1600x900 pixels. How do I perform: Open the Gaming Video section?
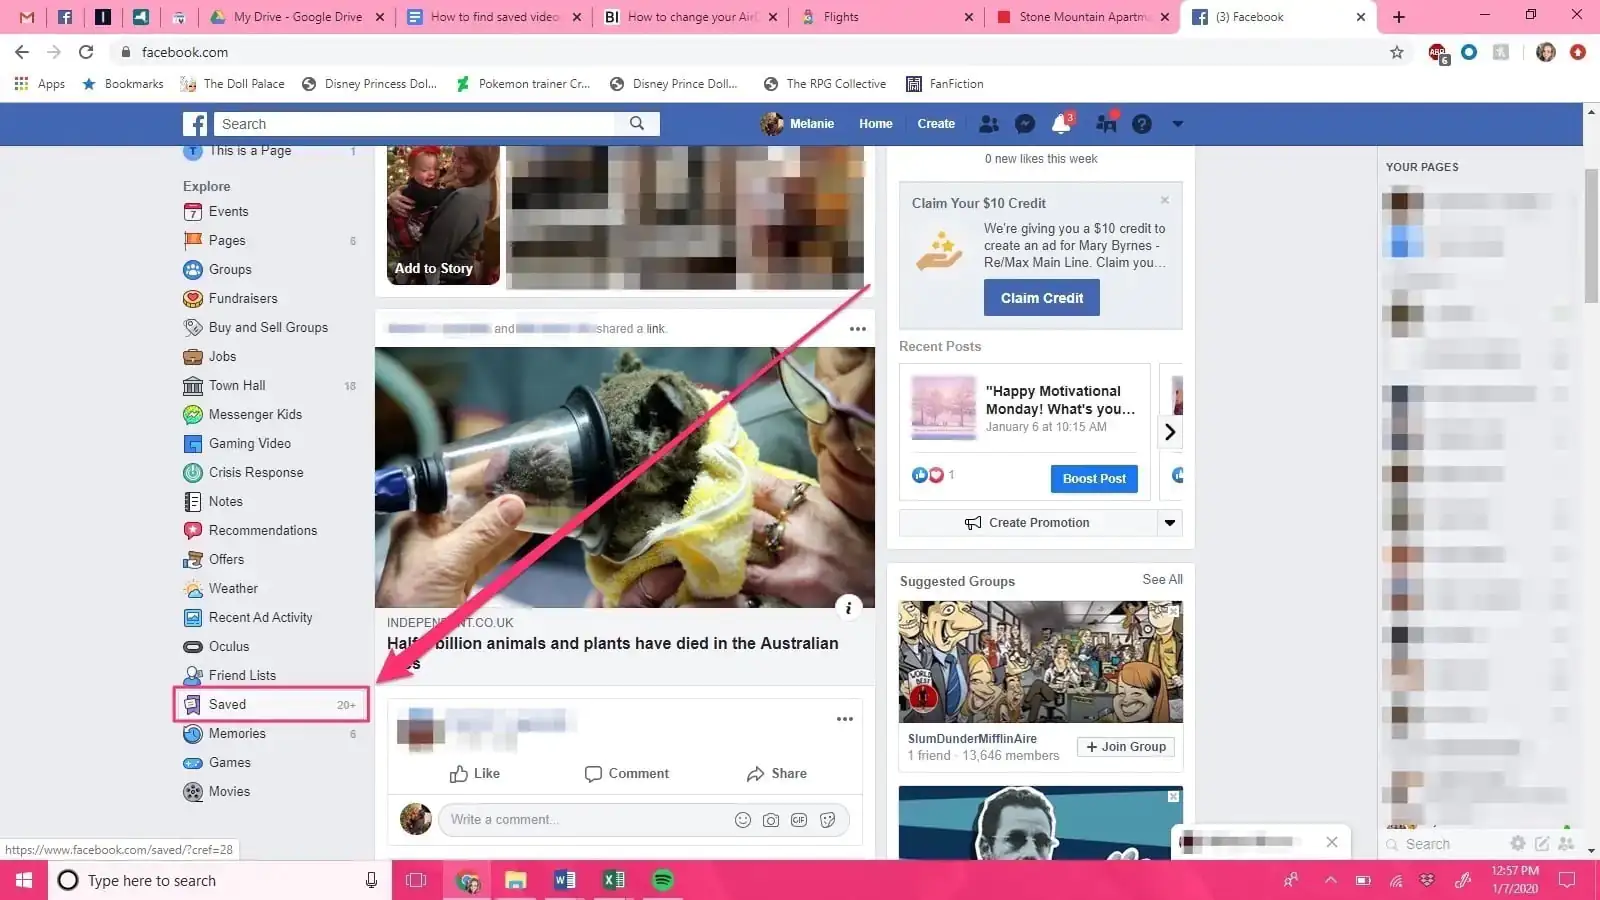(250, 443)
